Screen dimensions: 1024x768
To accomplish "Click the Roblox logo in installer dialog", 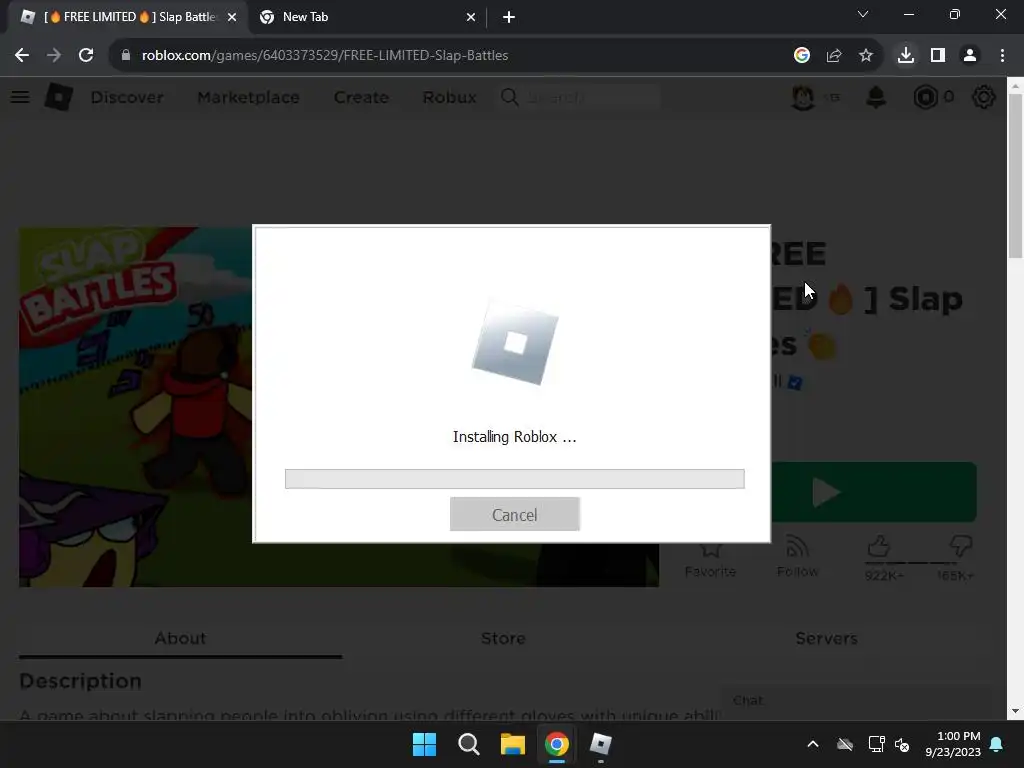I will tap(515, 342).
